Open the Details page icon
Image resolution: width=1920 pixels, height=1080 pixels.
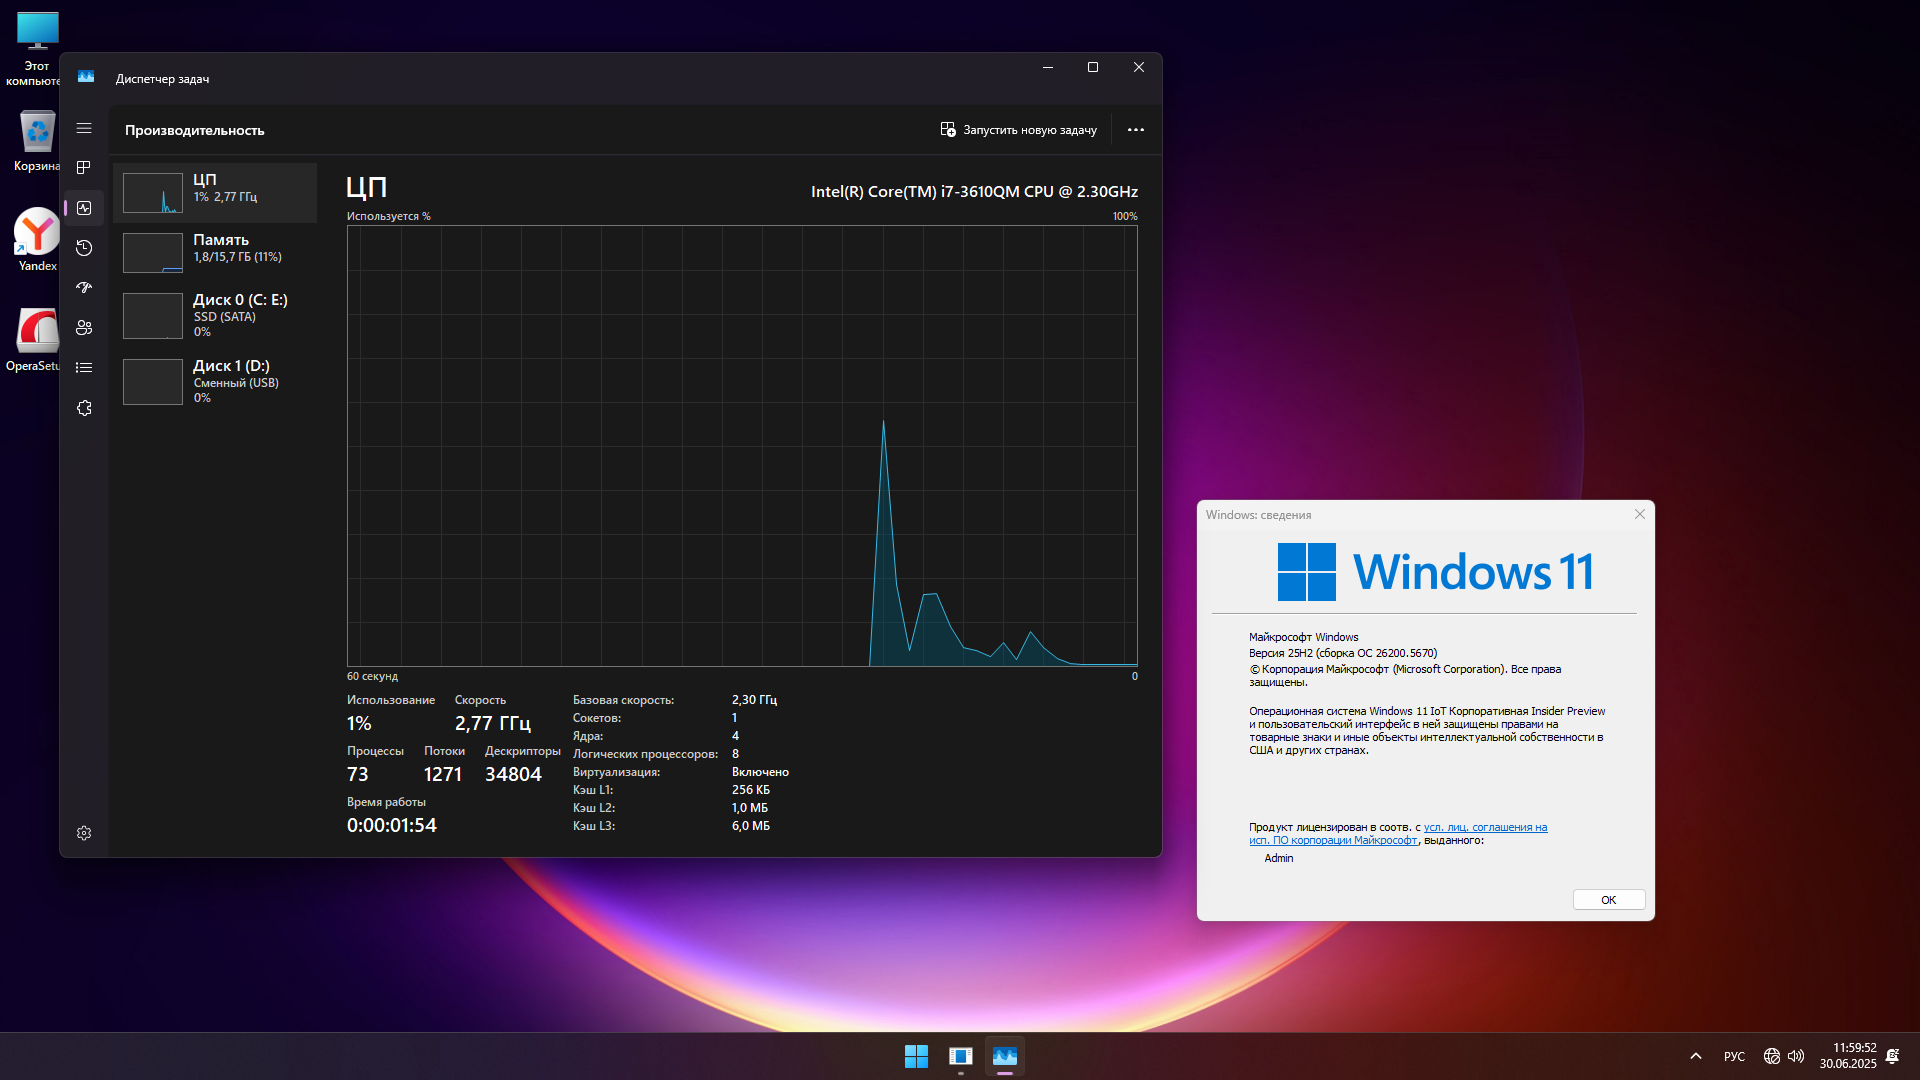[x=84, y=368]
